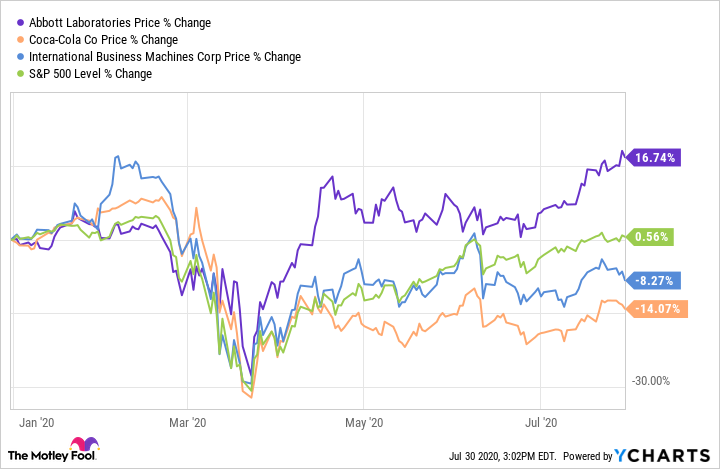
Task: Click the 0.56% S&P 500 value flag
Action: point(656,237)
